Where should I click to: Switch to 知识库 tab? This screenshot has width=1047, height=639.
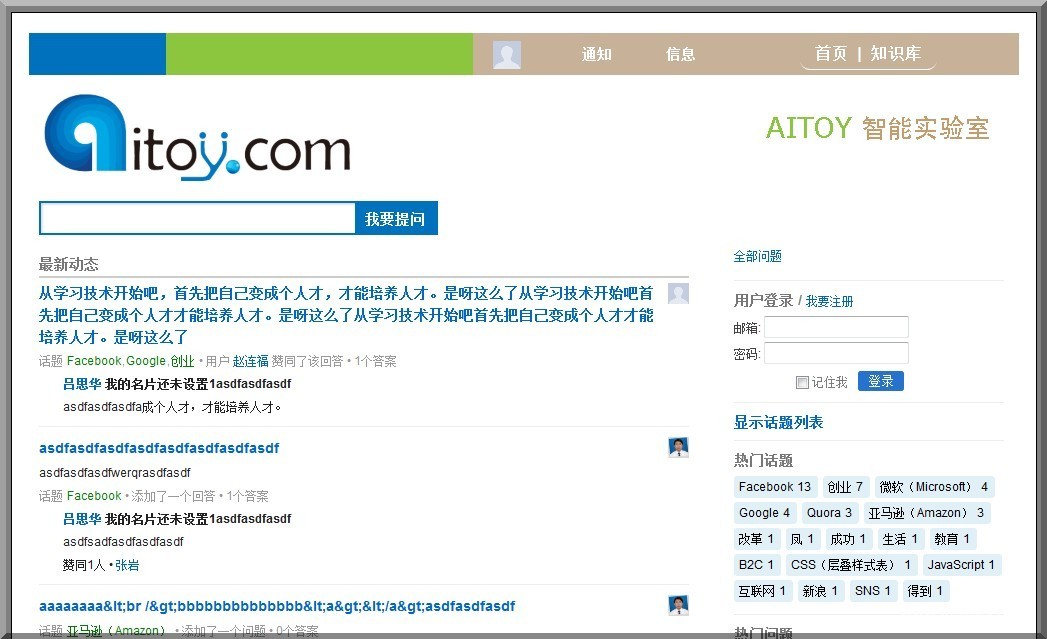(896, 54)
